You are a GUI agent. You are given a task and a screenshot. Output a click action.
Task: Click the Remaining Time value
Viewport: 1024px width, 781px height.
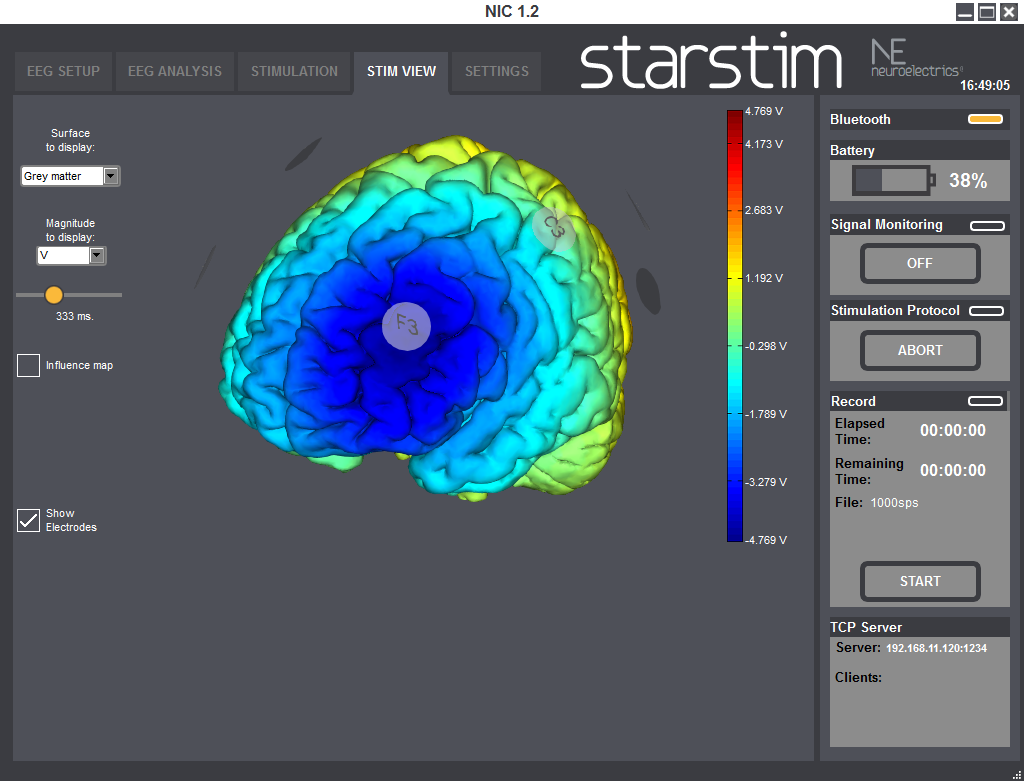[x=953, y=470]
